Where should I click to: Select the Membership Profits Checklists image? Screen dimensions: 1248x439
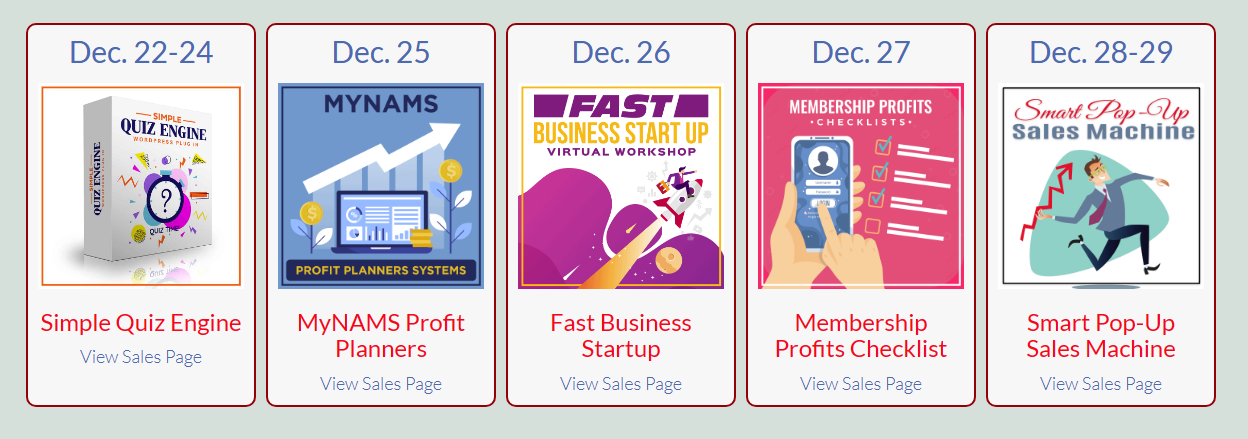[861, 186]
